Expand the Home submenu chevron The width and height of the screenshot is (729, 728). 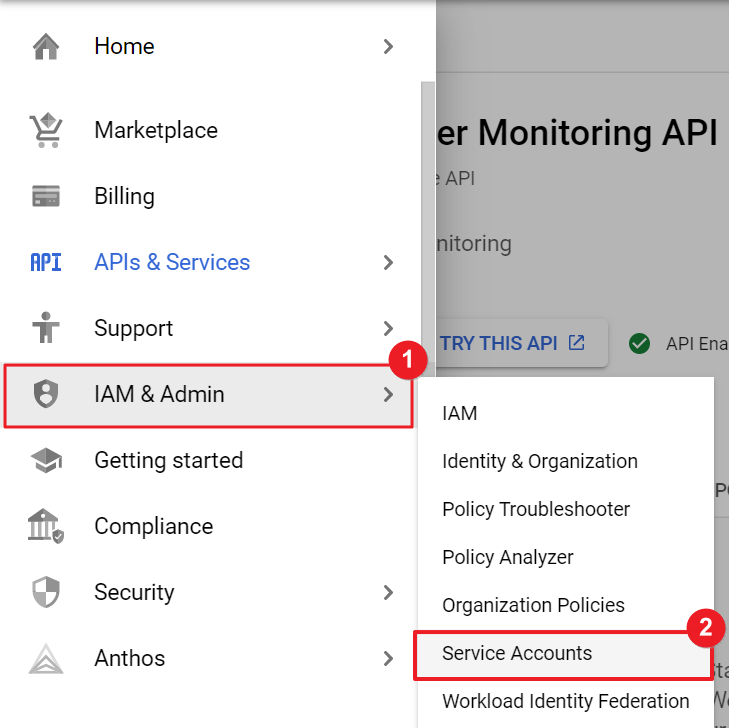pyautogui.click(x=388, y=46)
